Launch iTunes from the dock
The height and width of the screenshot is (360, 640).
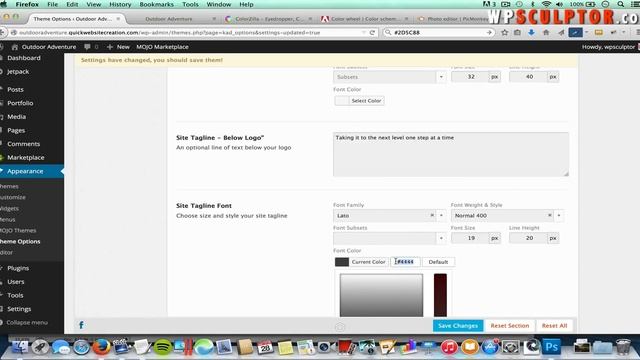pos(449,347)
